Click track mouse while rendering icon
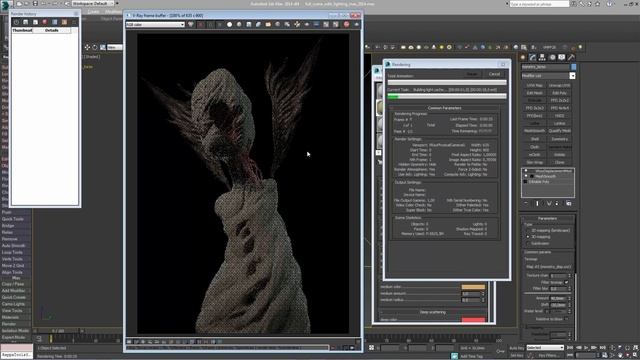 [297, 24]
